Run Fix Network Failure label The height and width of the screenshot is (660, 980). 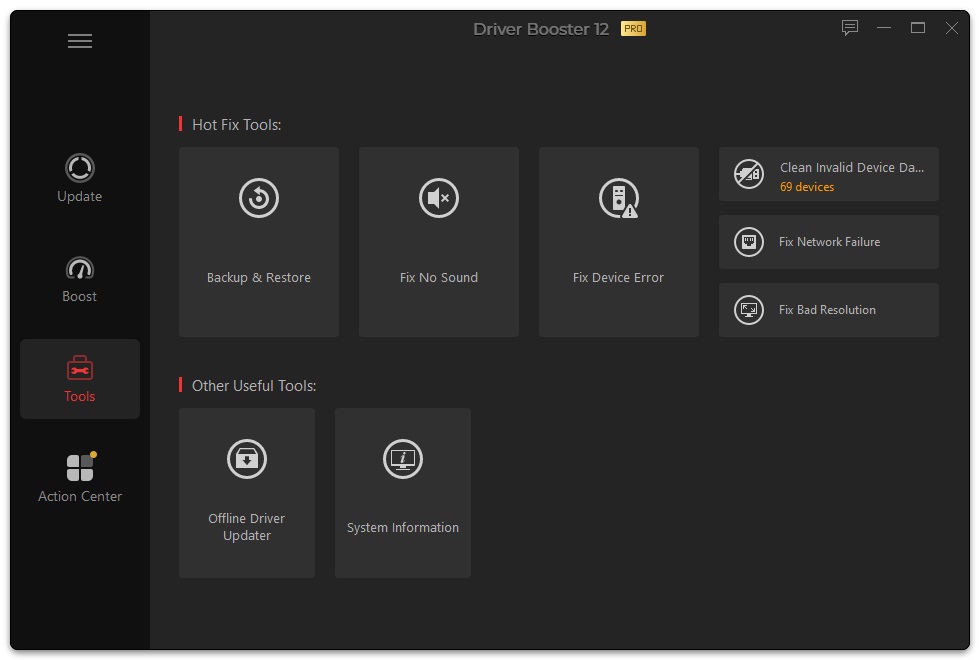829,242
